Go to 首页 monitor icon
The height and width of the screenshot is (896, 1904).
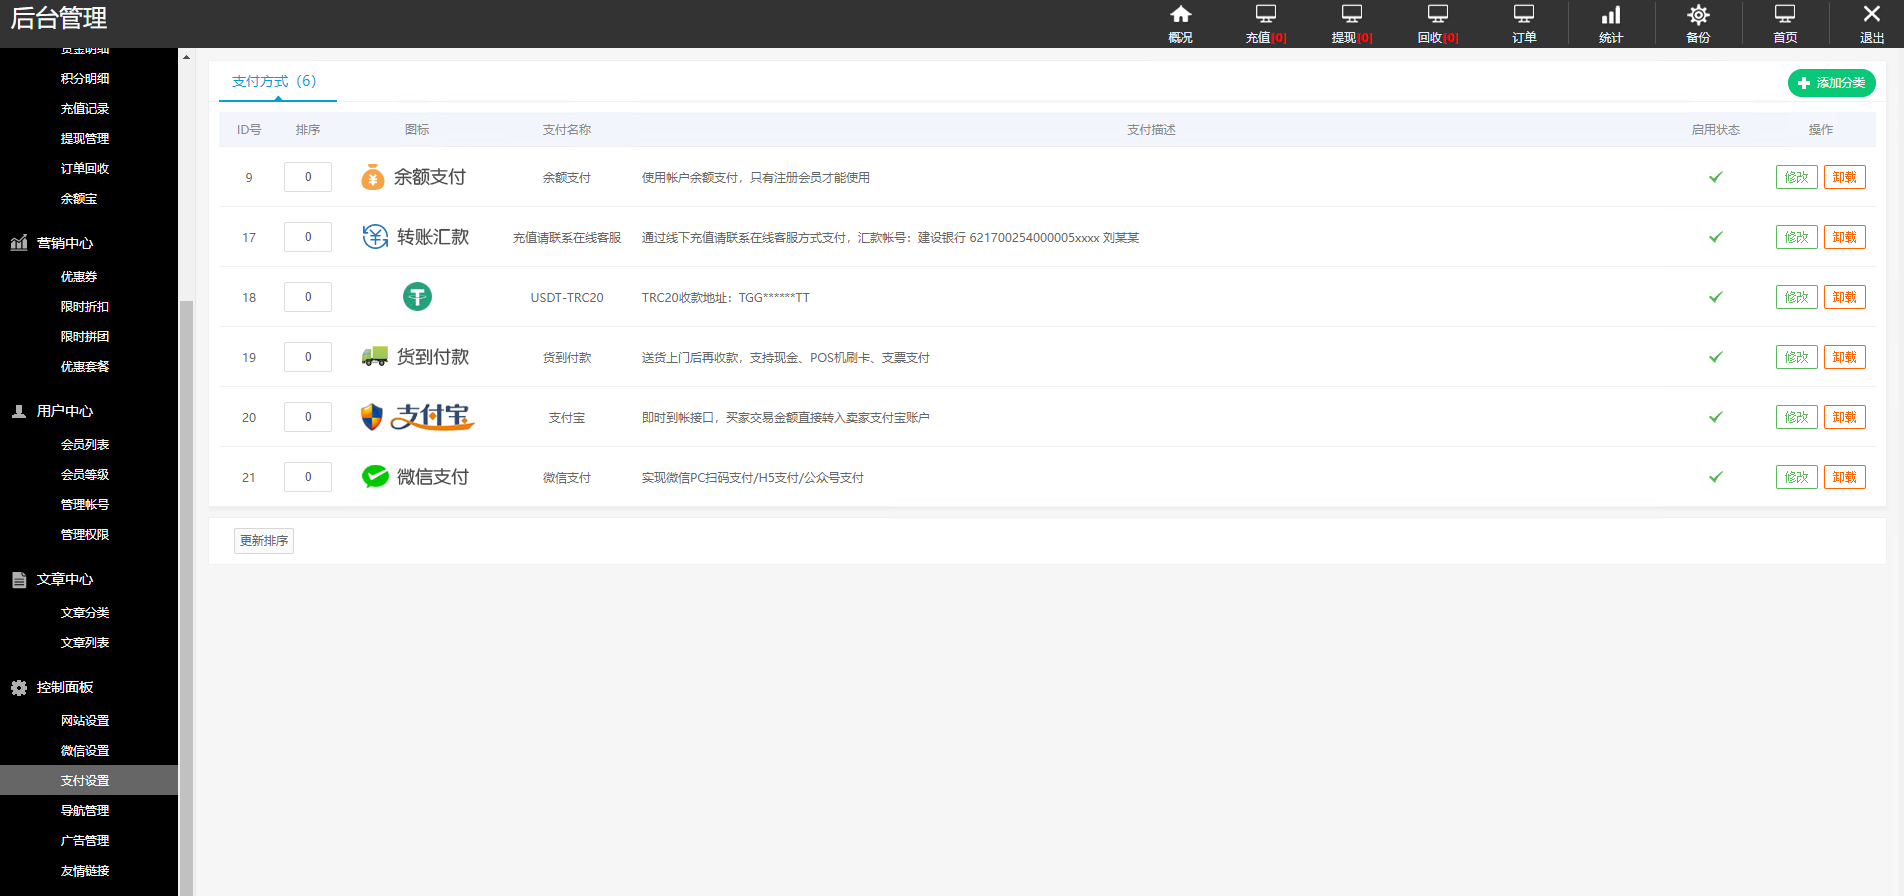click(x=1785, y=14)
